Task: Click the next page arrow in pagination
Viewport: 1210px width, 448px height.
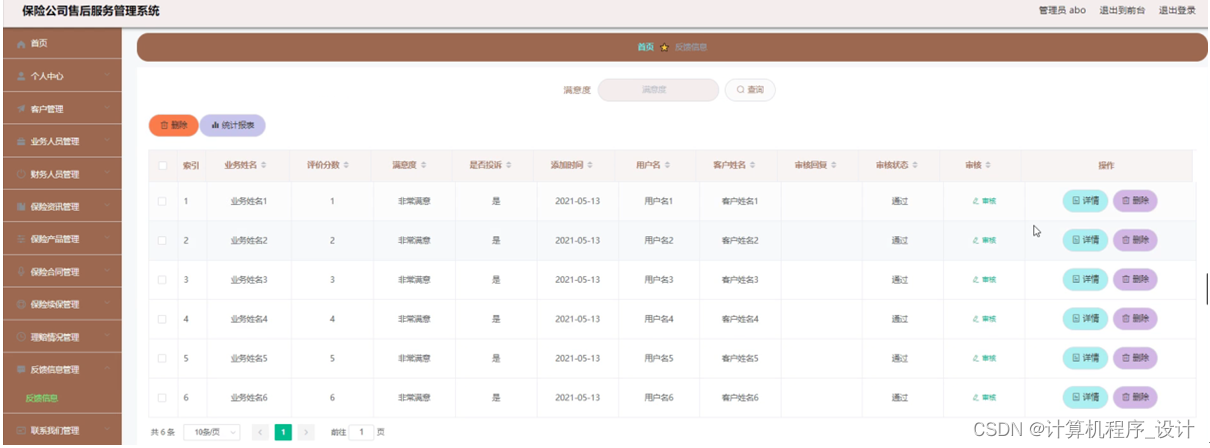Action: (x=306, y=432)
